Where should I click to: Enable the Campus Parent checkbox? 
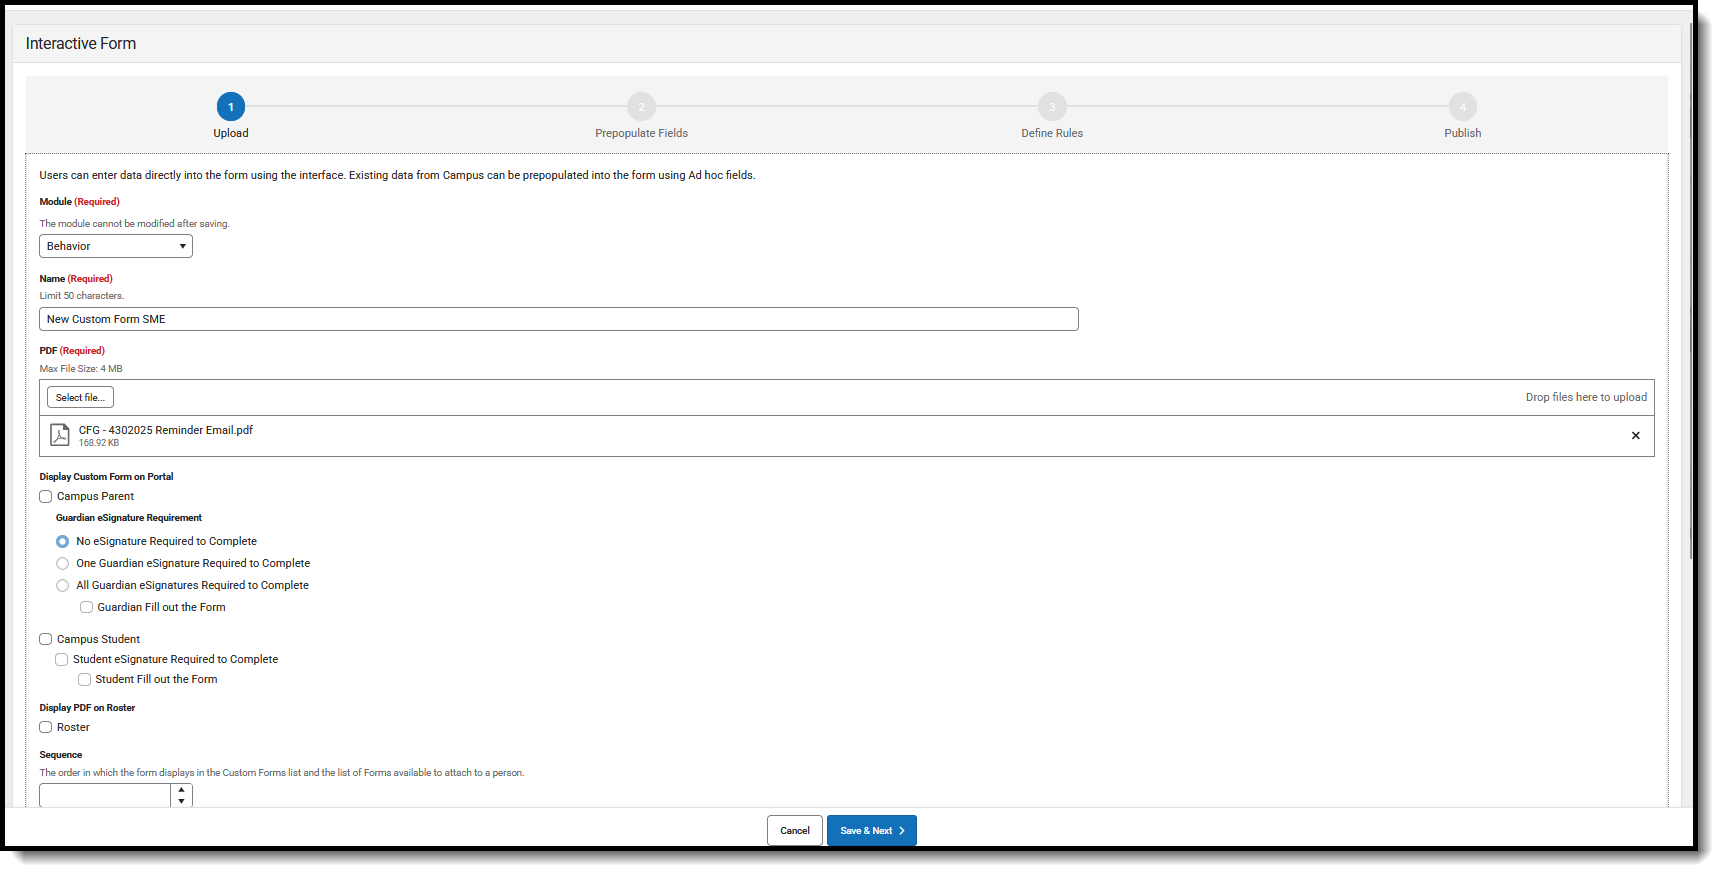pyautogui.click(x=46, y=497)
